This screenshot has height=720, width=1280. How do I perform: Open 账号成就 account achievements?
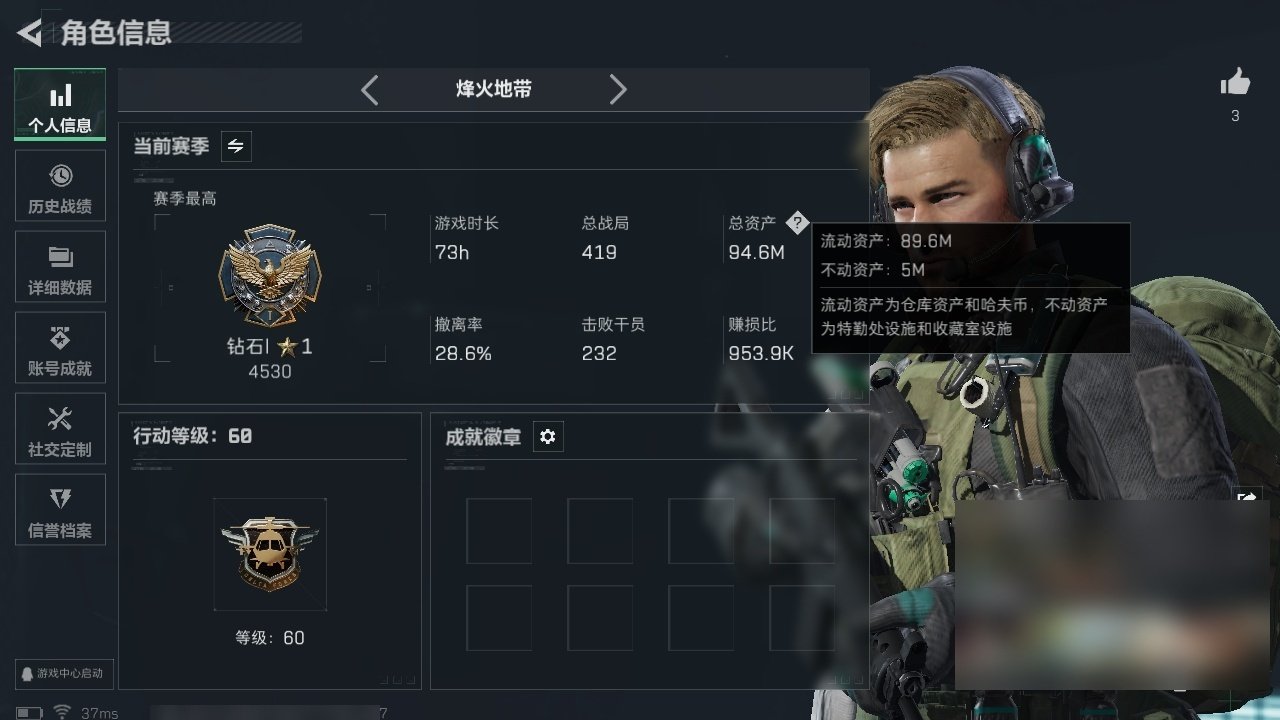click(x=60, y=348)
